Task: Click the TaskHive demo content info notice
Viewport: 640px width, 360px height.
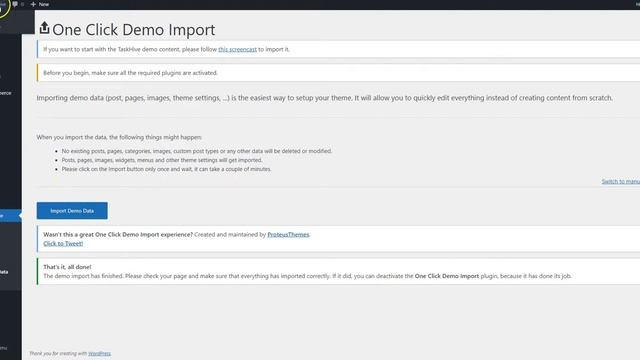Action: tap(338, 49)
